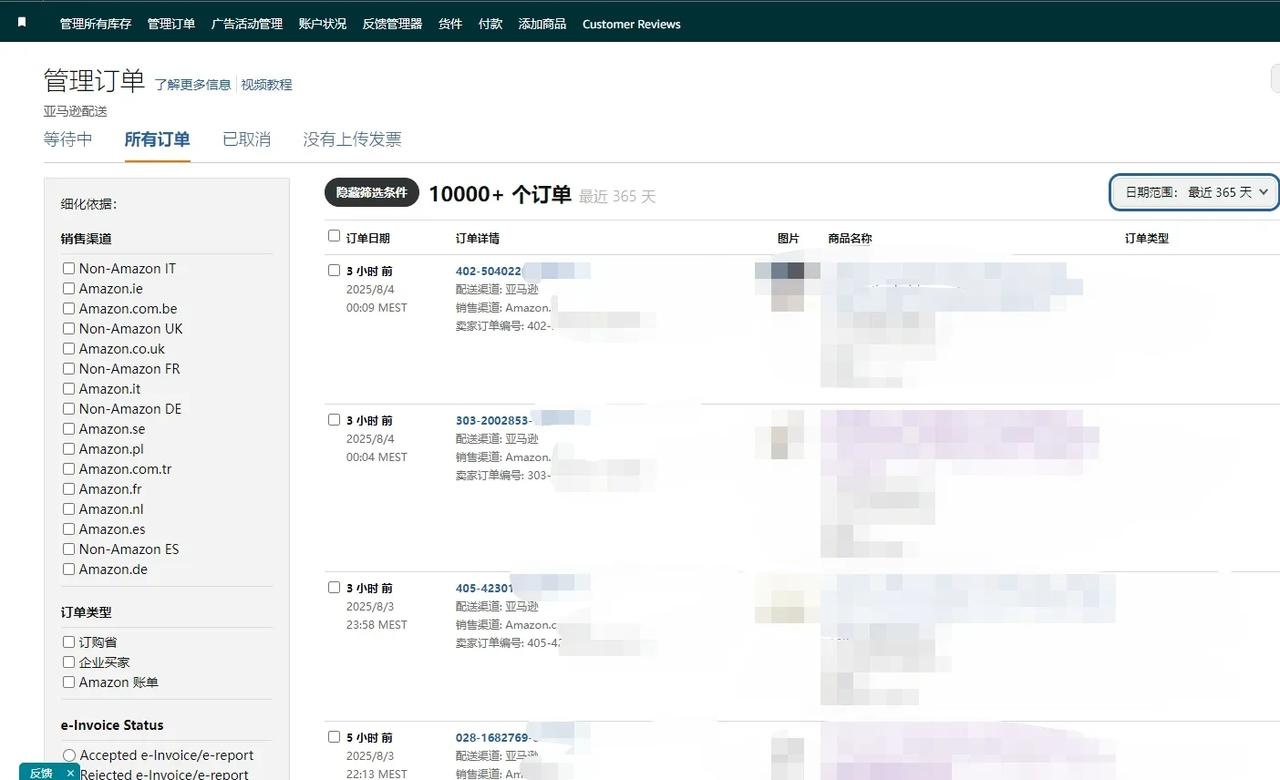Switch to 已取消 tab
Image resolution: width=1280 pixels, height=780 pixels.
click(246, 139)
